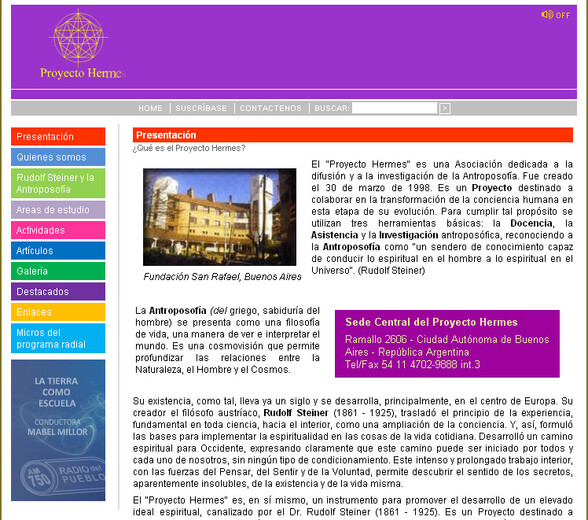The image size is (588, 520).
Task: Select Presentación in the sidebar
Action: coord(58,136)
